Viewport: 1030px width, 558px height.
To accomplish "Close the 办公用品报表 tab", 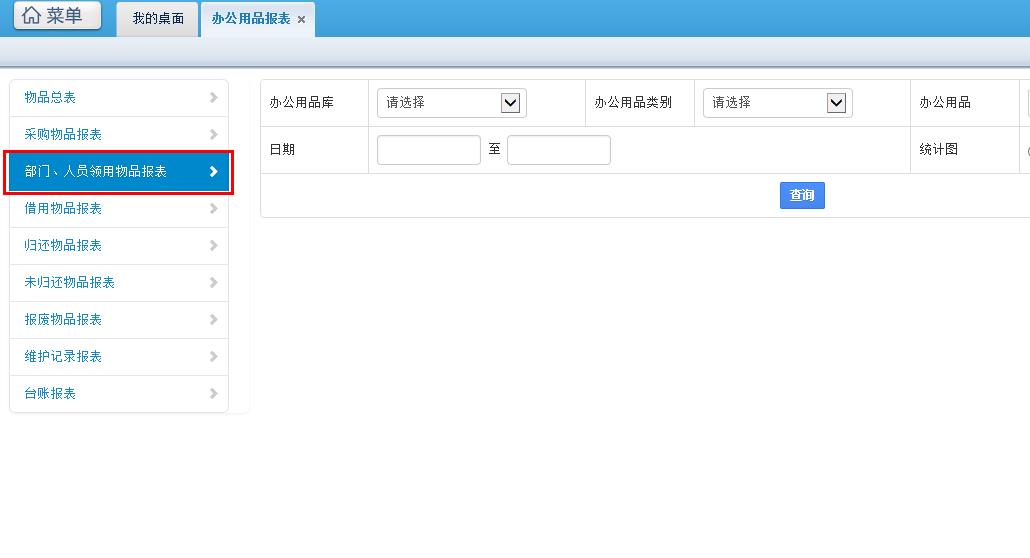I will coord(301,20).
